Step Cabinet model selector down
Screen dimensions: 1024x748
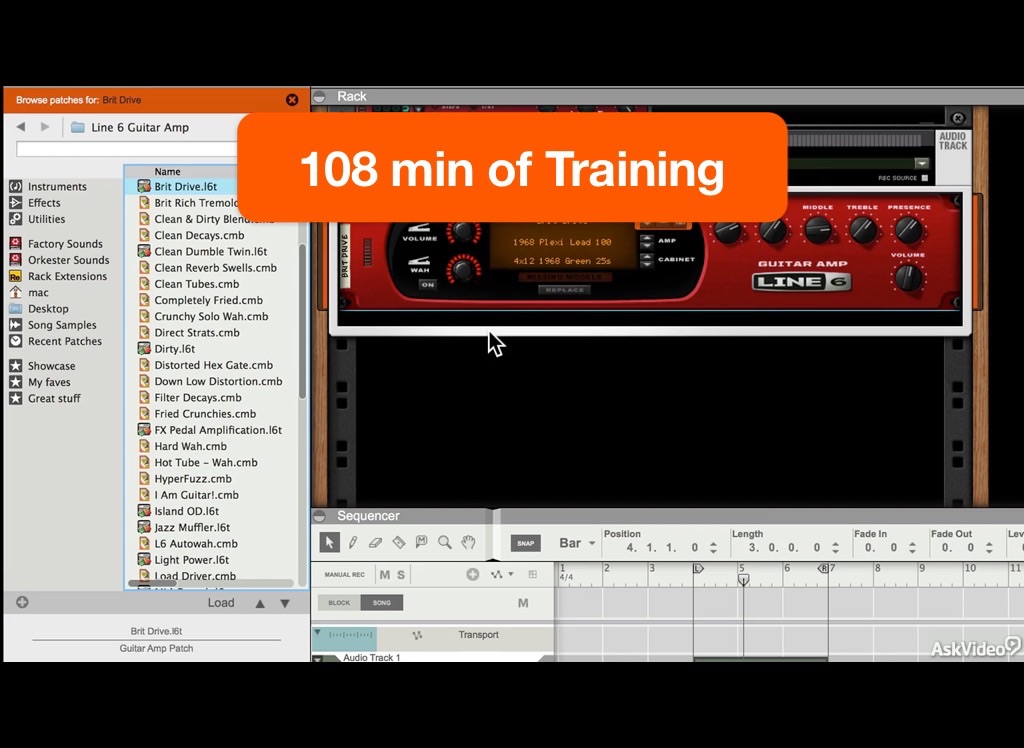click(x=647, y=263)
